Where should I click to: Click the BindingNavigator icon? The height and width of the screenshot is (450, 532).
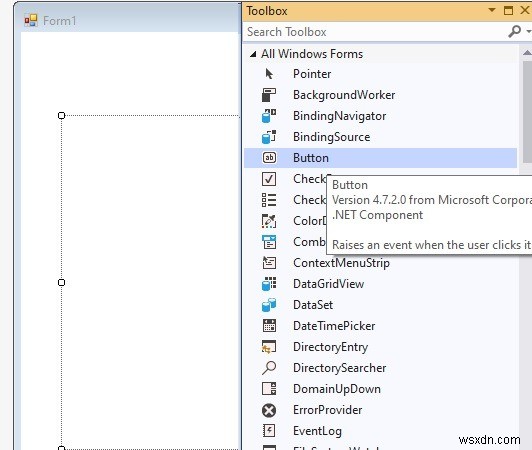pos(269,116)
